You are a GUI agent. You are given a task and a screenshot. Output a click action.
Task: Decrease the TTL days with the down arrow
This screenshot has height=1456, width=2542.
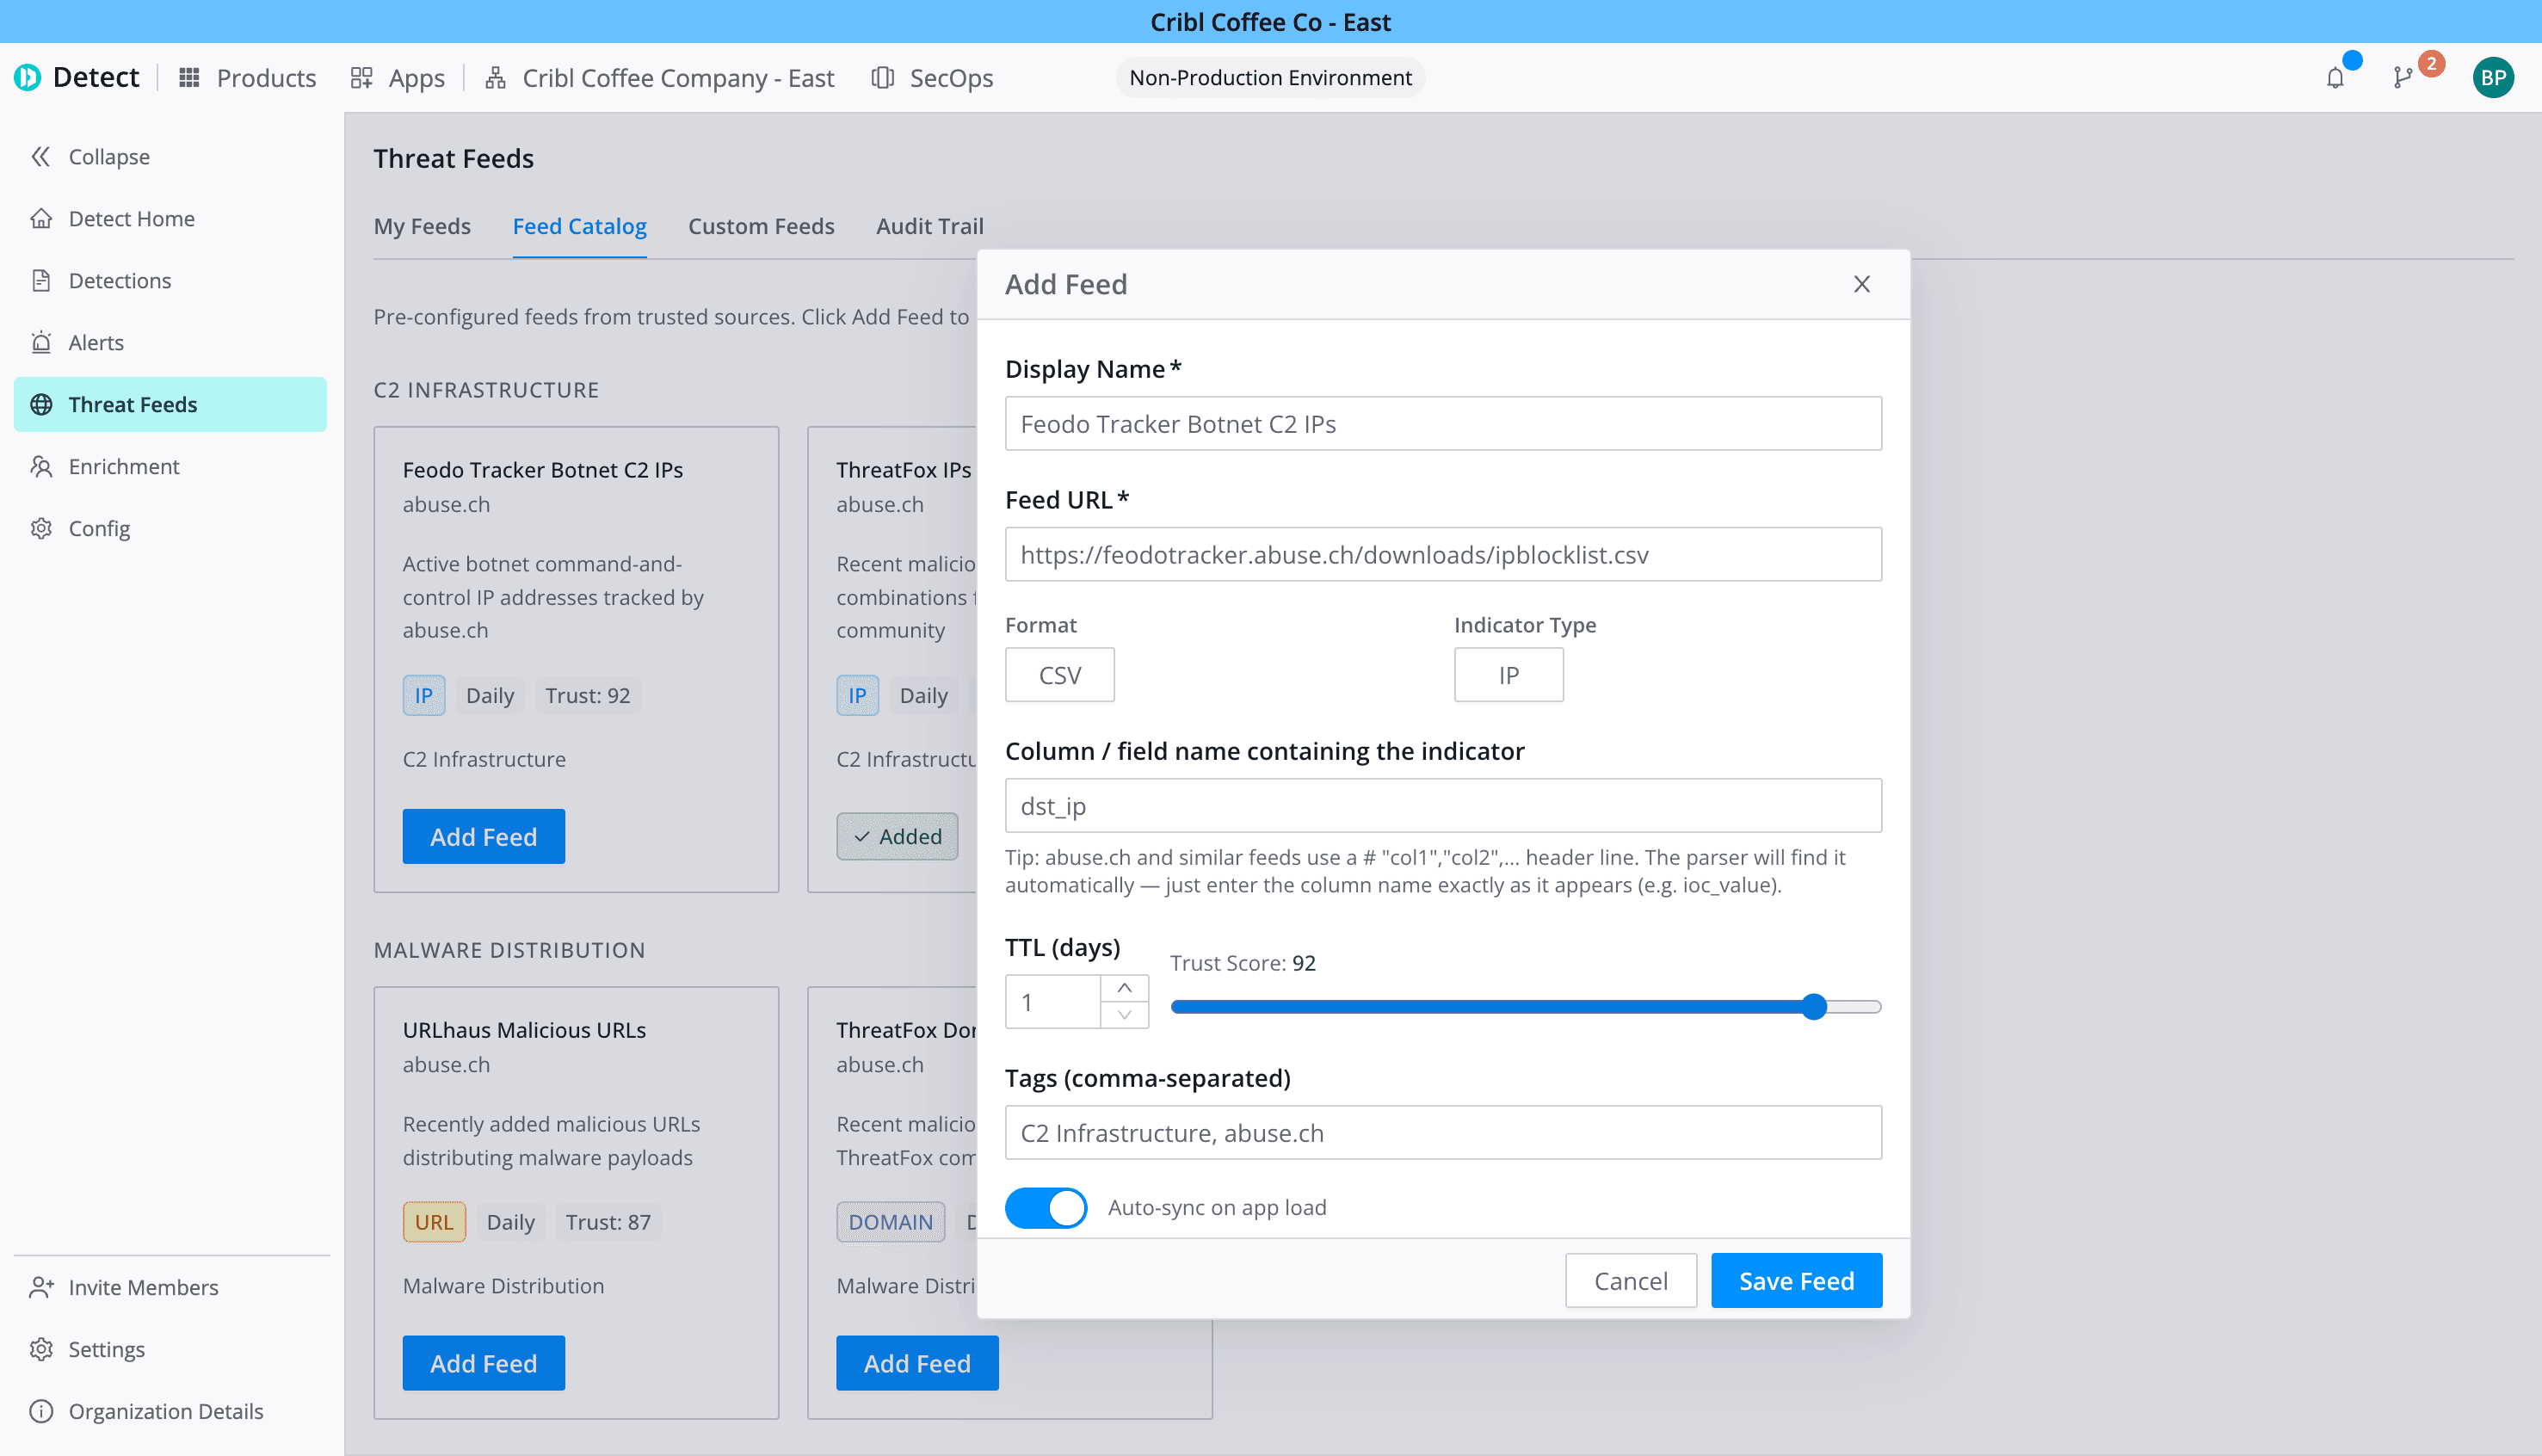point(1124,1014)
